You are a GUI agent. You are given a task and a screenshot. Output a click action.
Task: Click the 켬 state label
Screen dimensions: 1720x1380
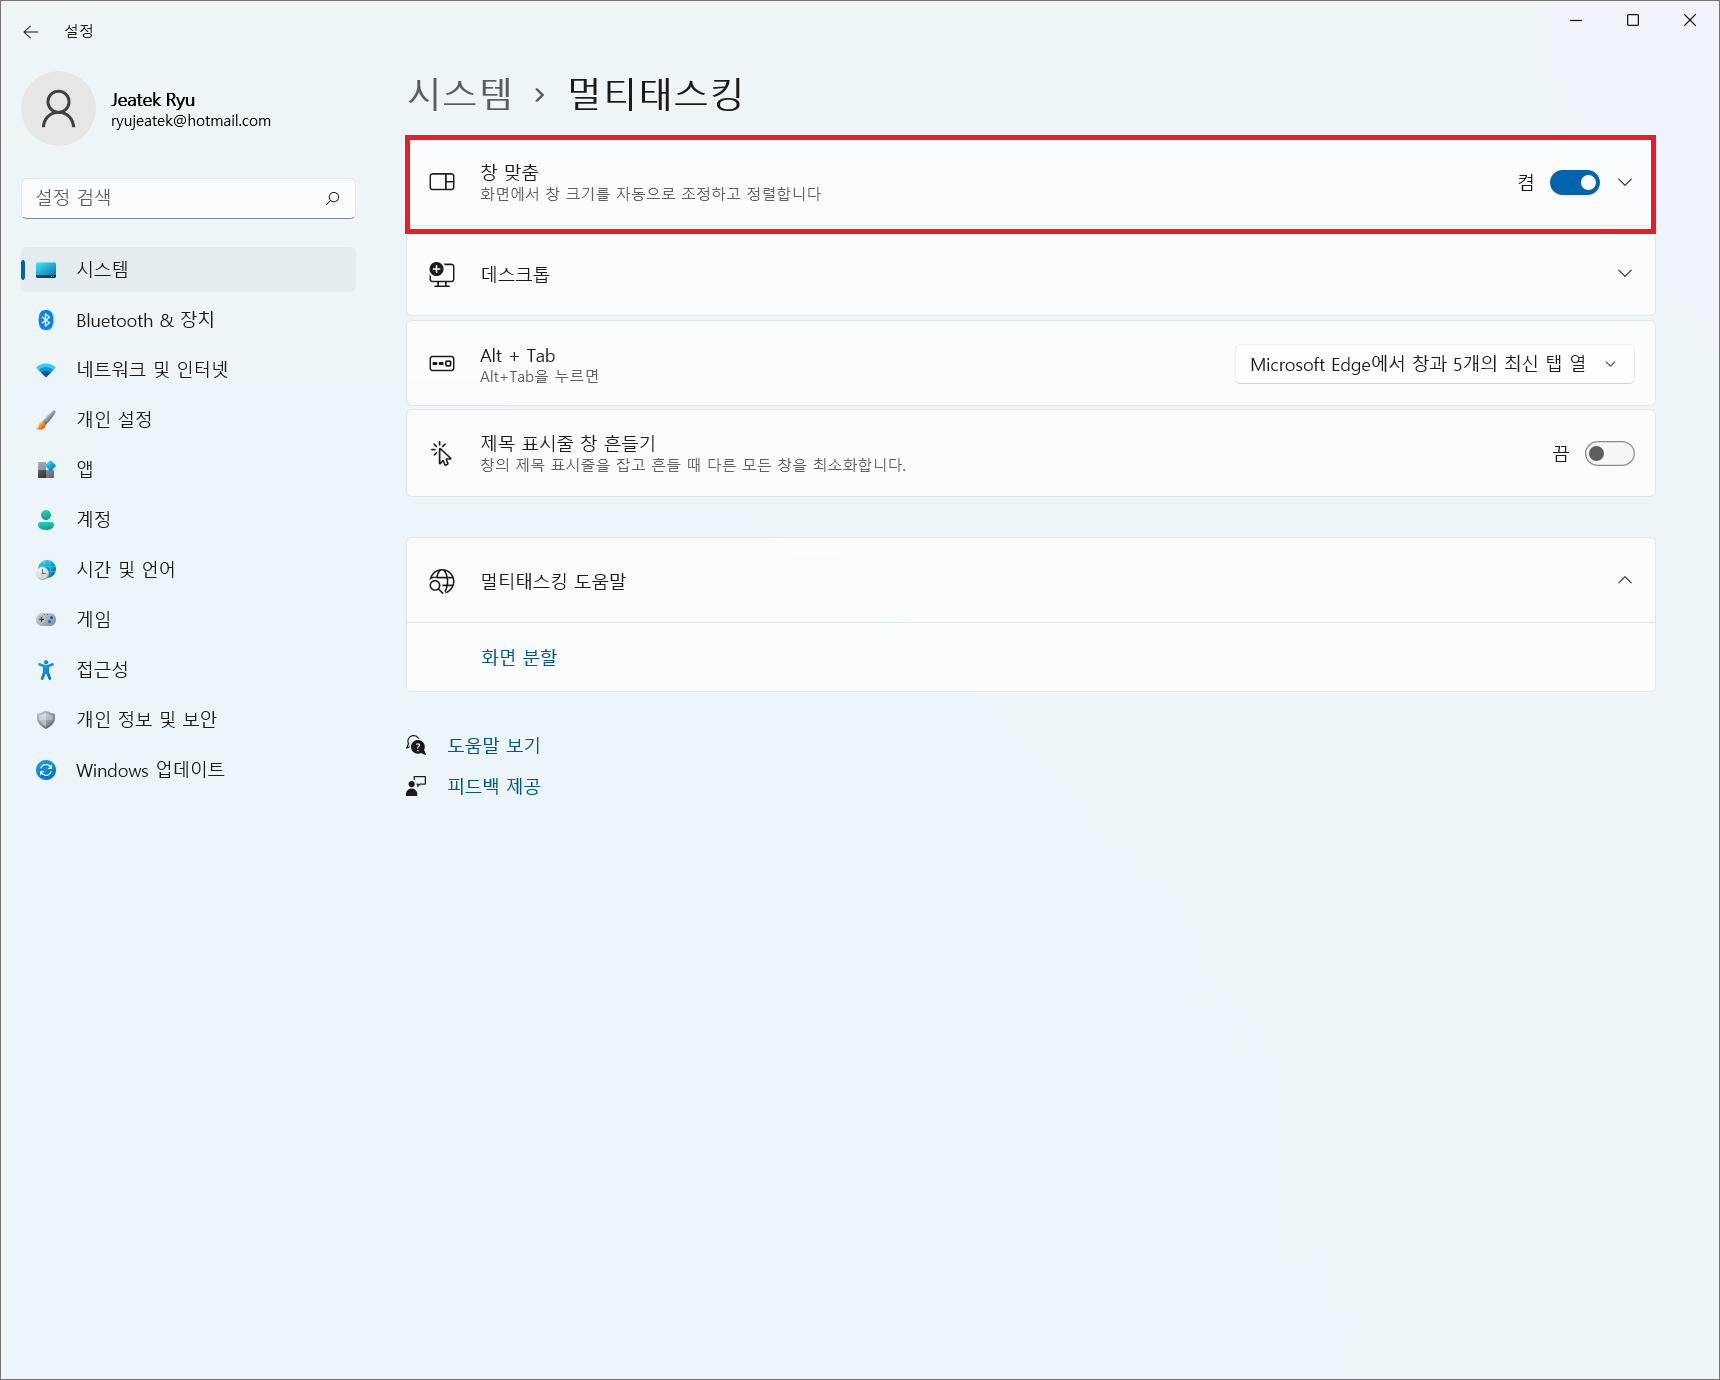(x=1526, y=182)
